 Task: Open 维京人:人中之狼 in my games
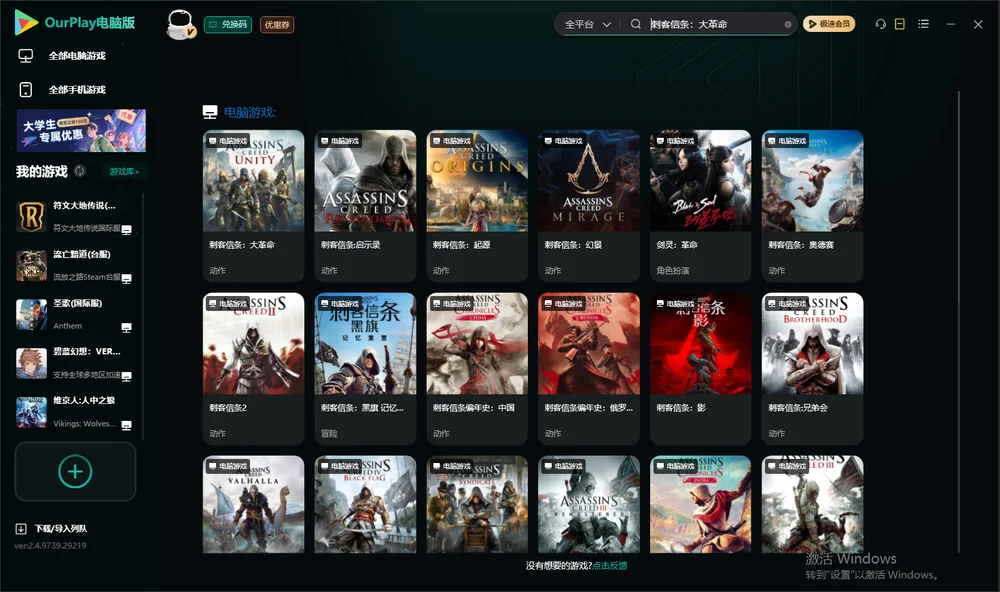[x=75, y=412]
